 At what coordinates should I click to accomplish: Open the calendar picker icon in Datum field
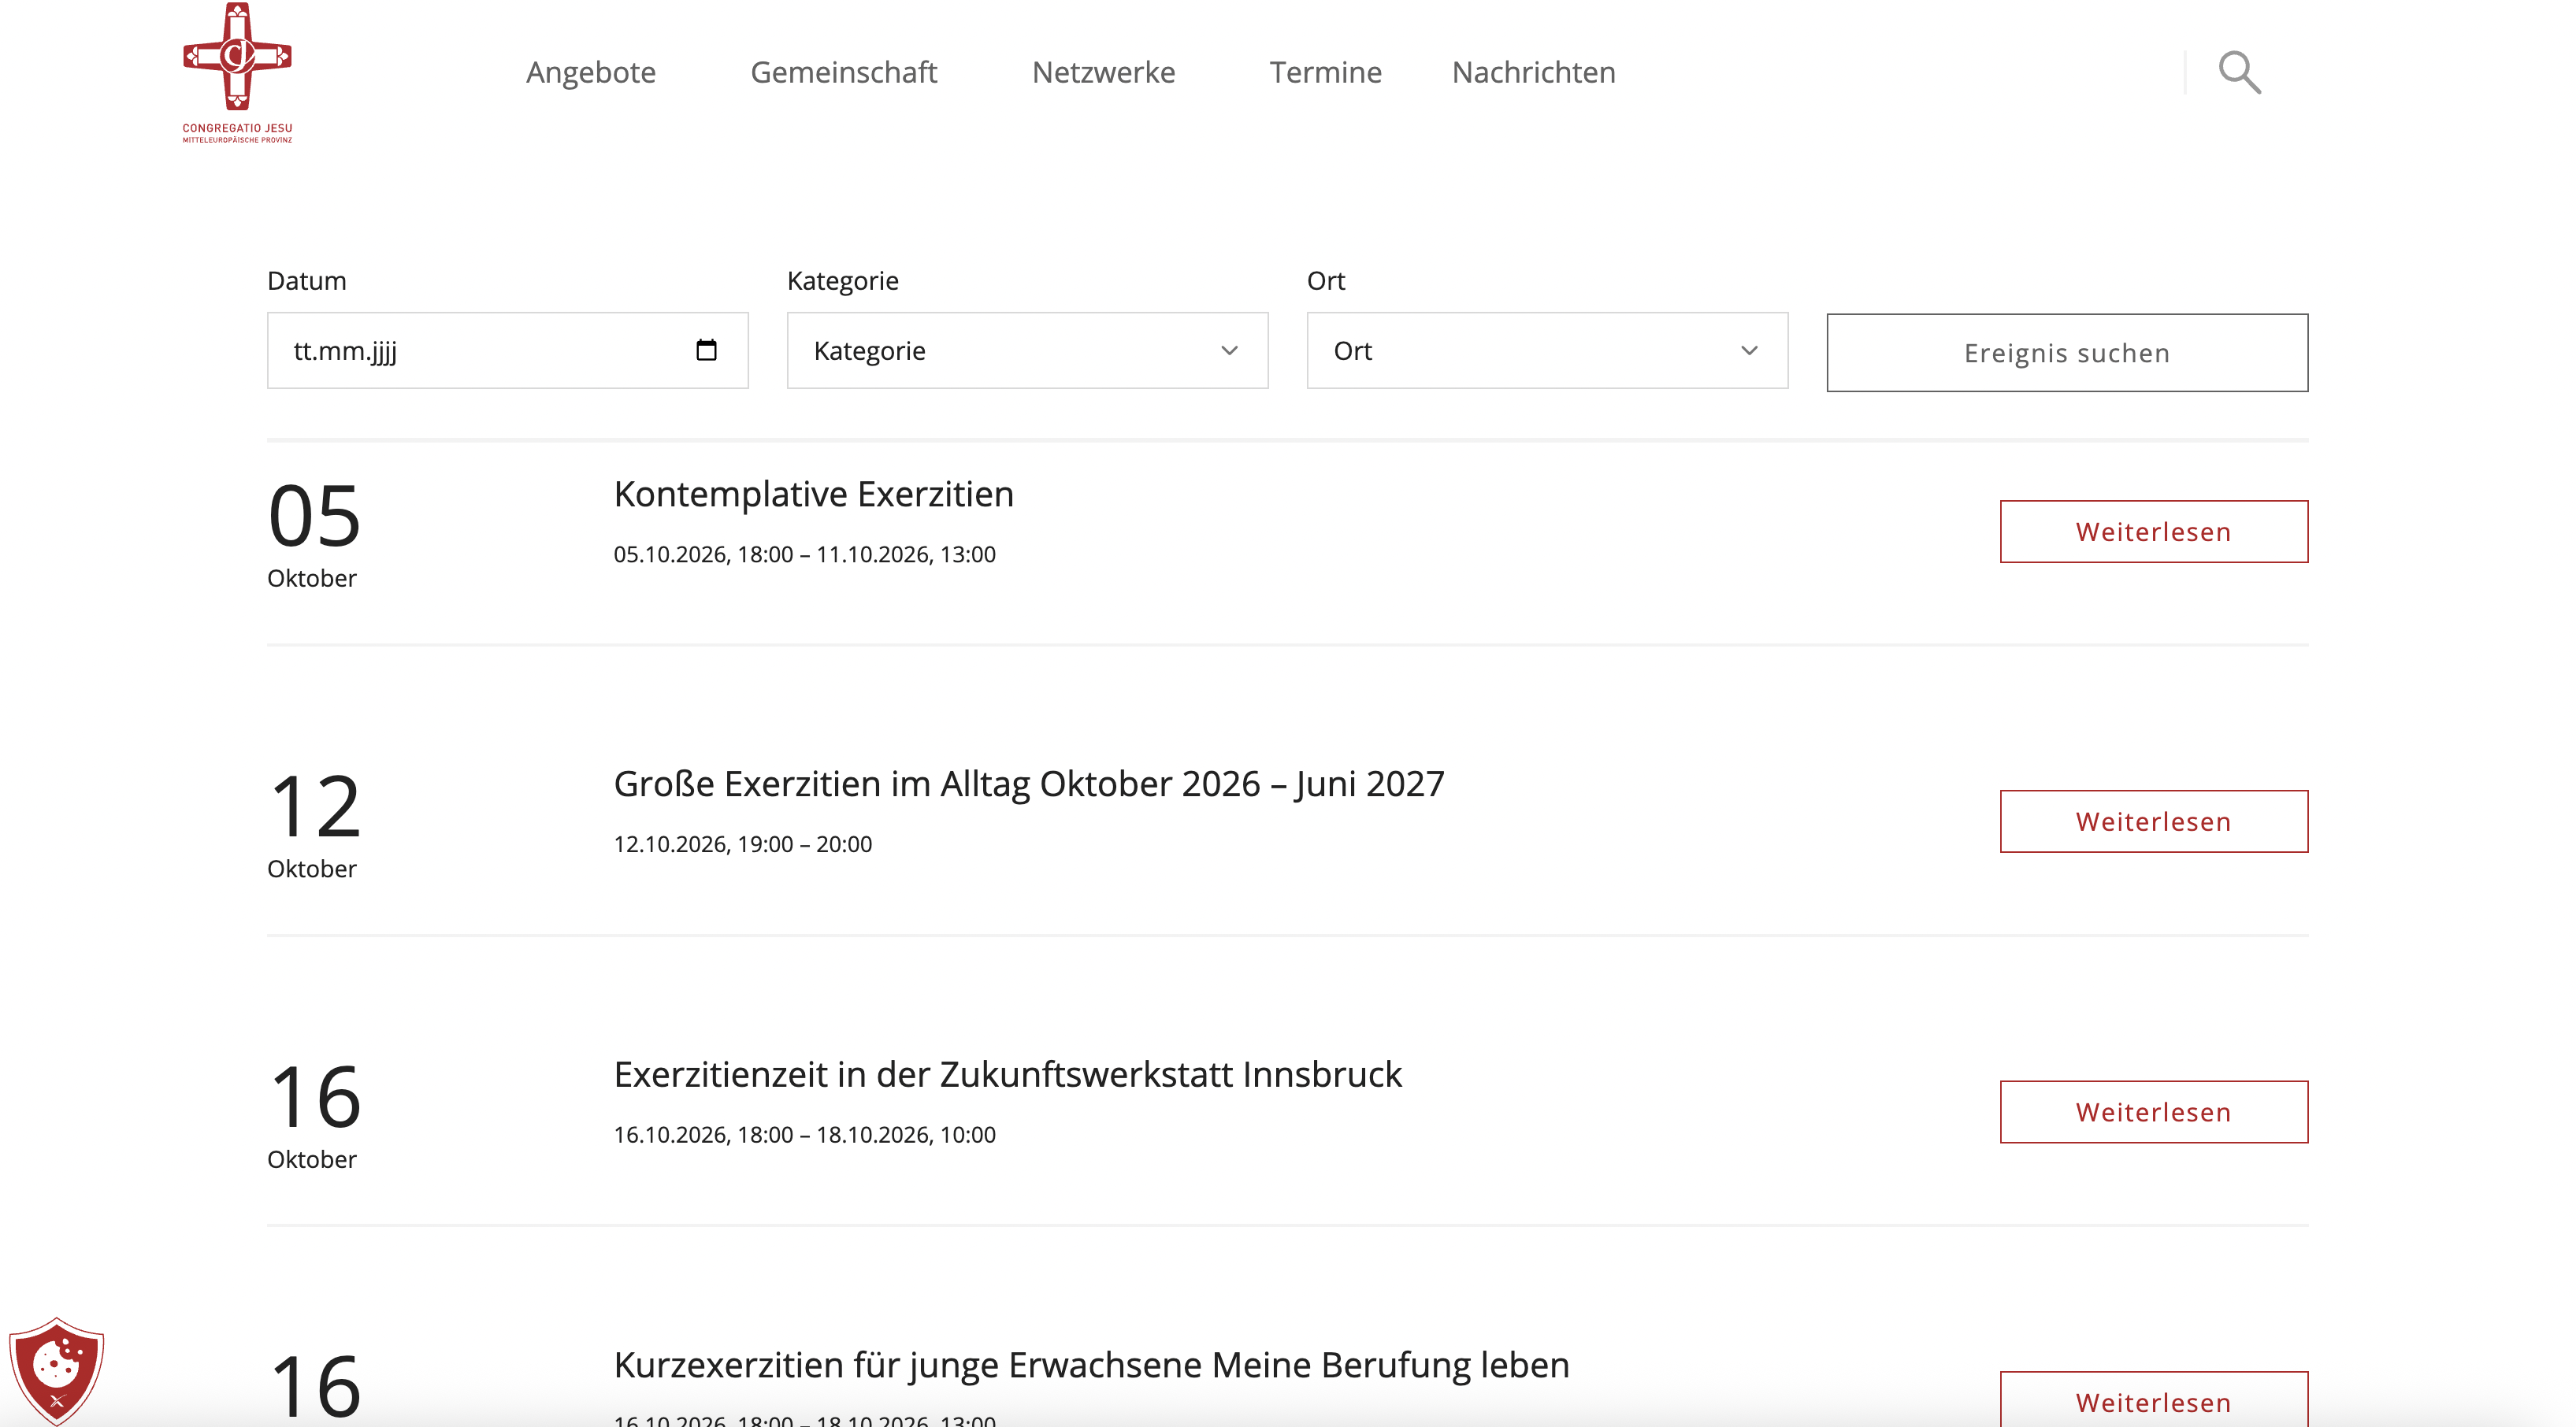706,350
